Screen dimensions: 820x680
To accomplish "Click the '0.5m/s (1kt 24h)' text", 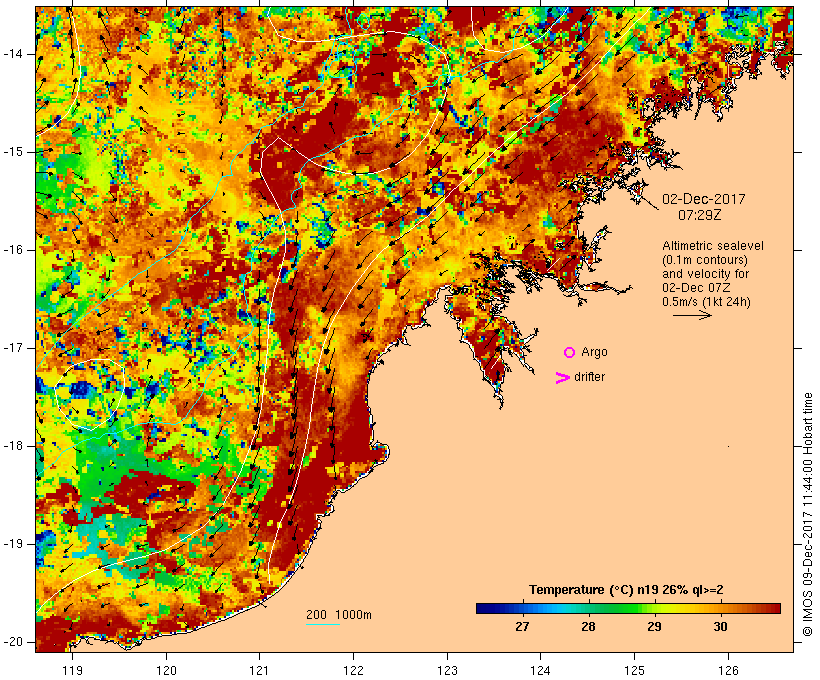I will tap(706, 302).
